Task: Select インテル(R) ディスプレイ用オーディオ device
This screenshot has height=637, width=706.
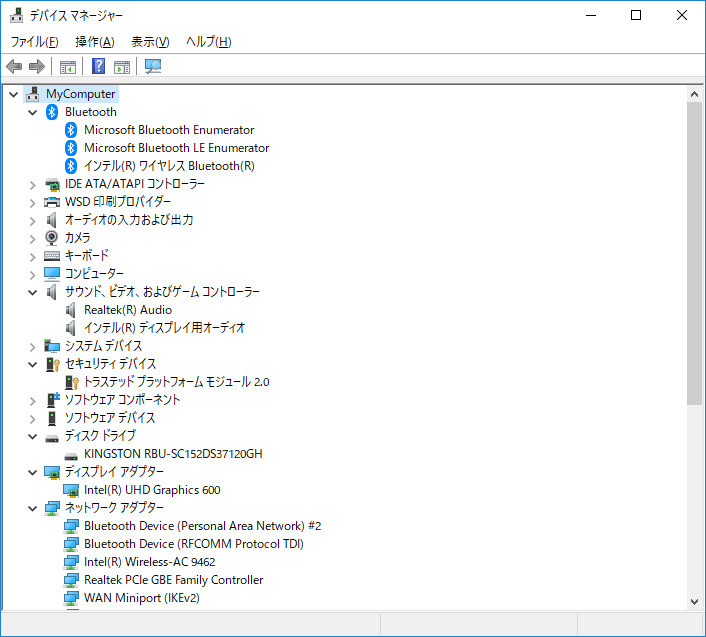Action: (164, 328)
